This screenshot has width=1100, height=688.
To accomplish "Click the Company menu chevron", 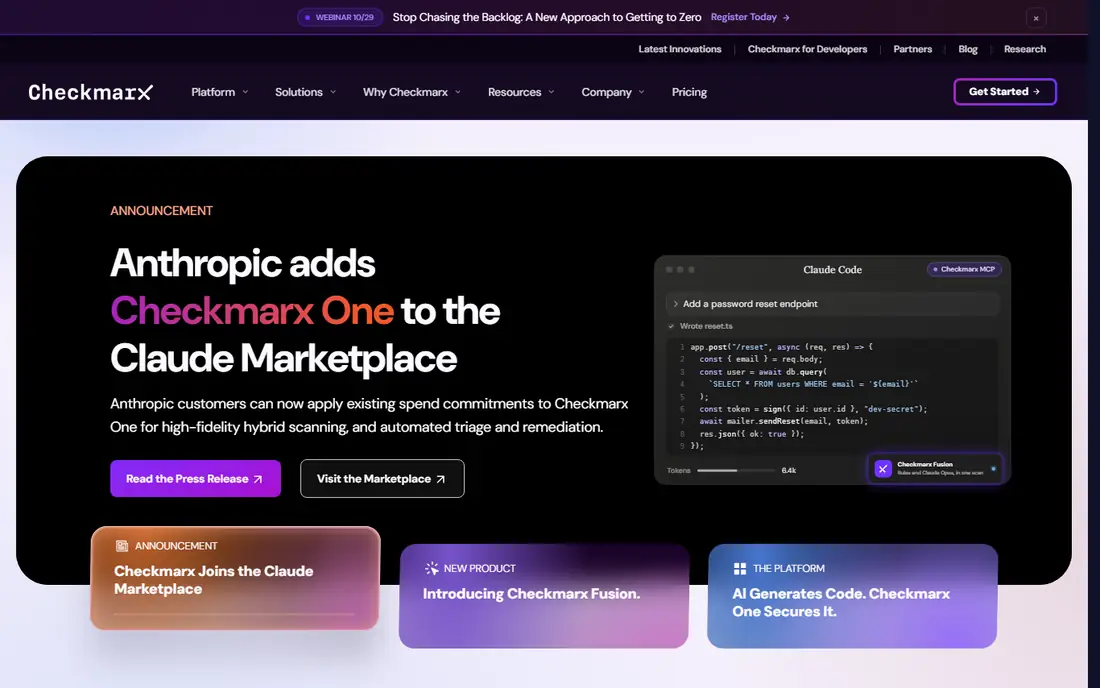I will [641, 92].
